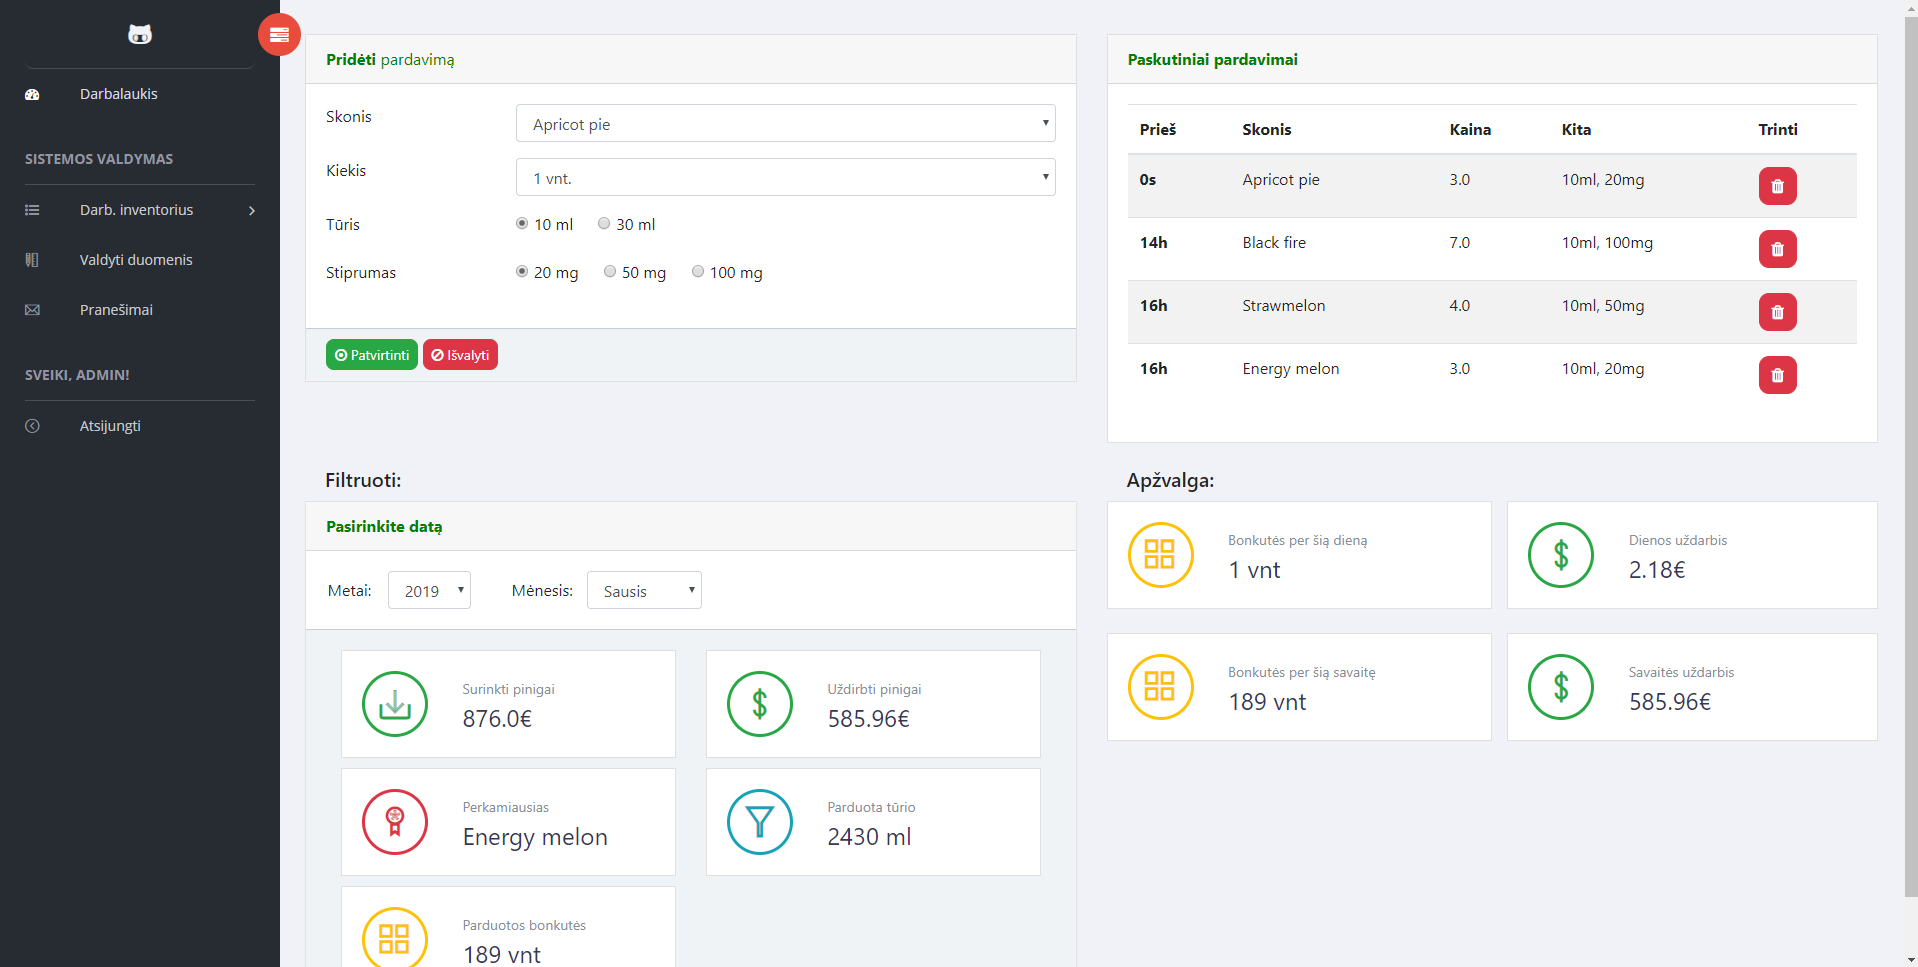1918x967 pixels.
Task: Click the Pranešimai envelope icon
Action: pyautogui.click(x=32, y=310)
